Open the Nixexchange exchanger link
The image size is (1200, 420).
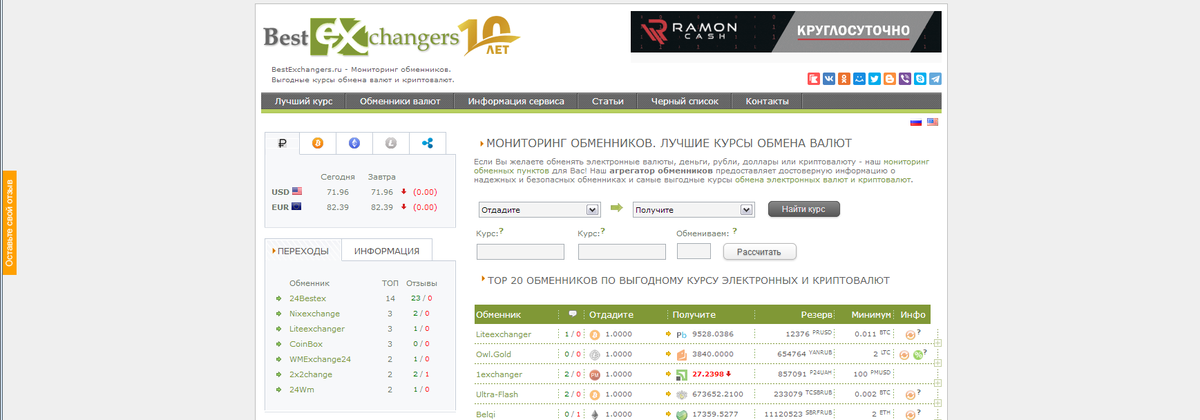coord(313,314)
